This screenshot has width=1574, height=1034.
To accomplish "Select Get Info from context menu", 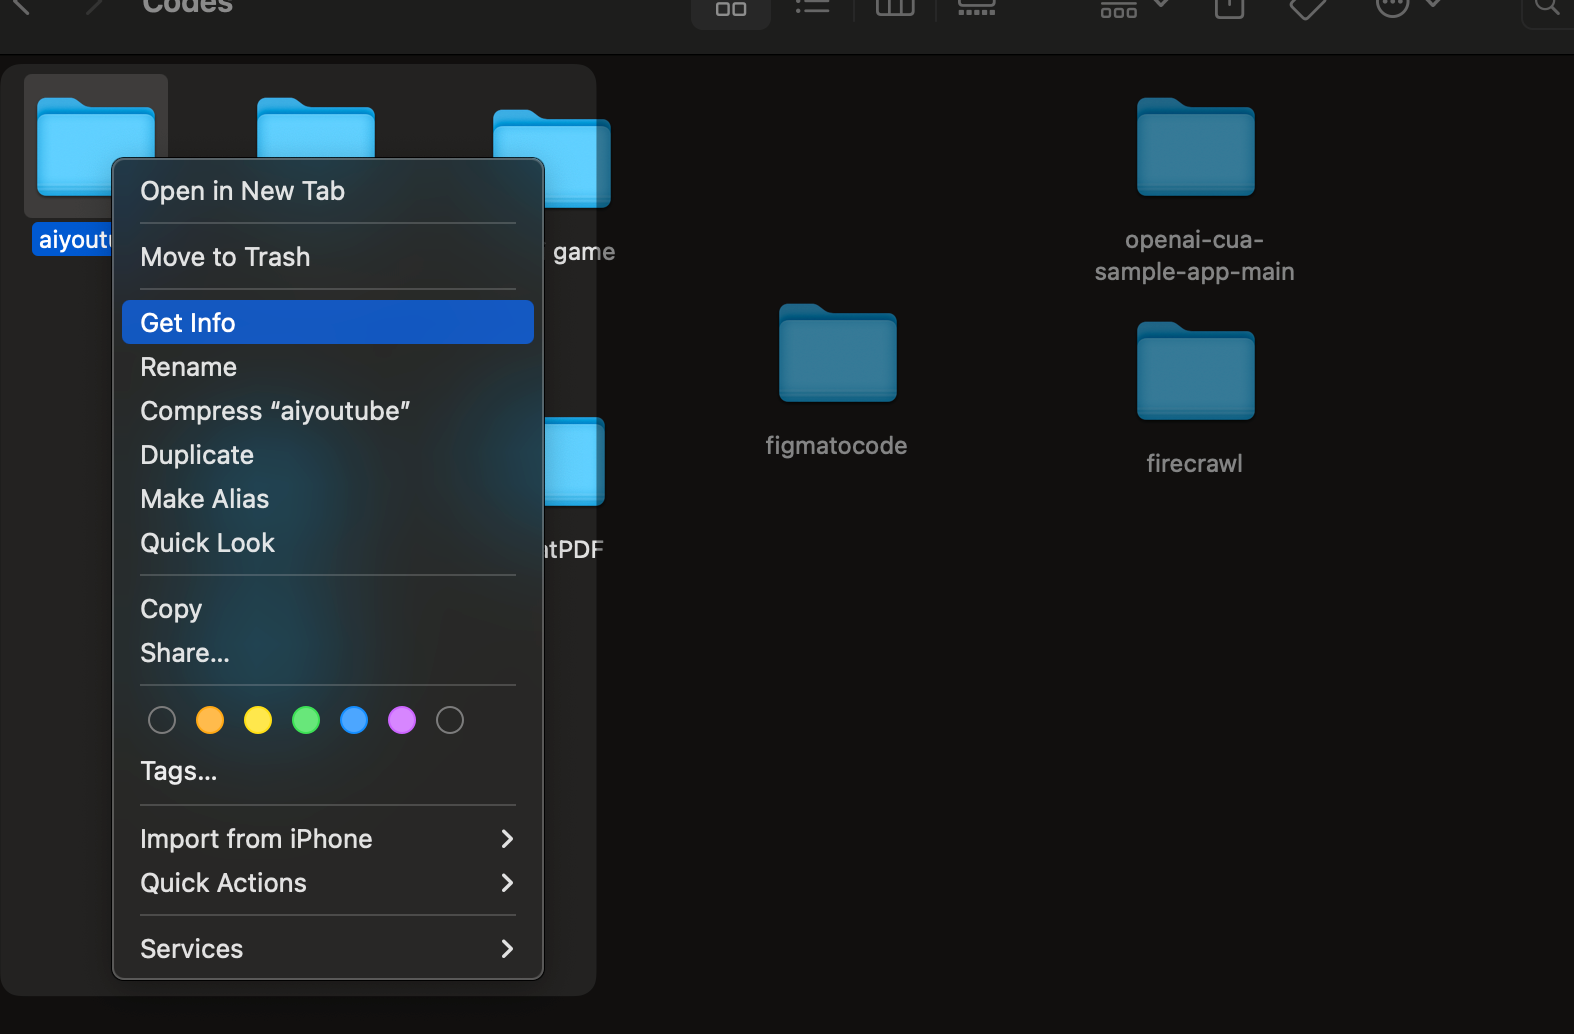I will pos(328,322).
